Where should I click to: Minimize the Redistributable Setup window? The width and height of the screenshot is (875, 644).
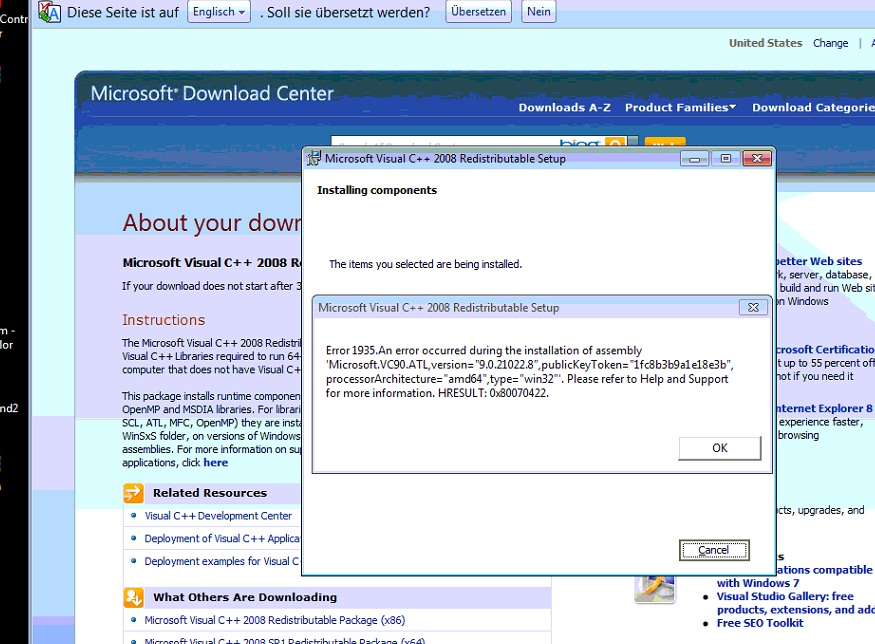click(x=694, y=159)
